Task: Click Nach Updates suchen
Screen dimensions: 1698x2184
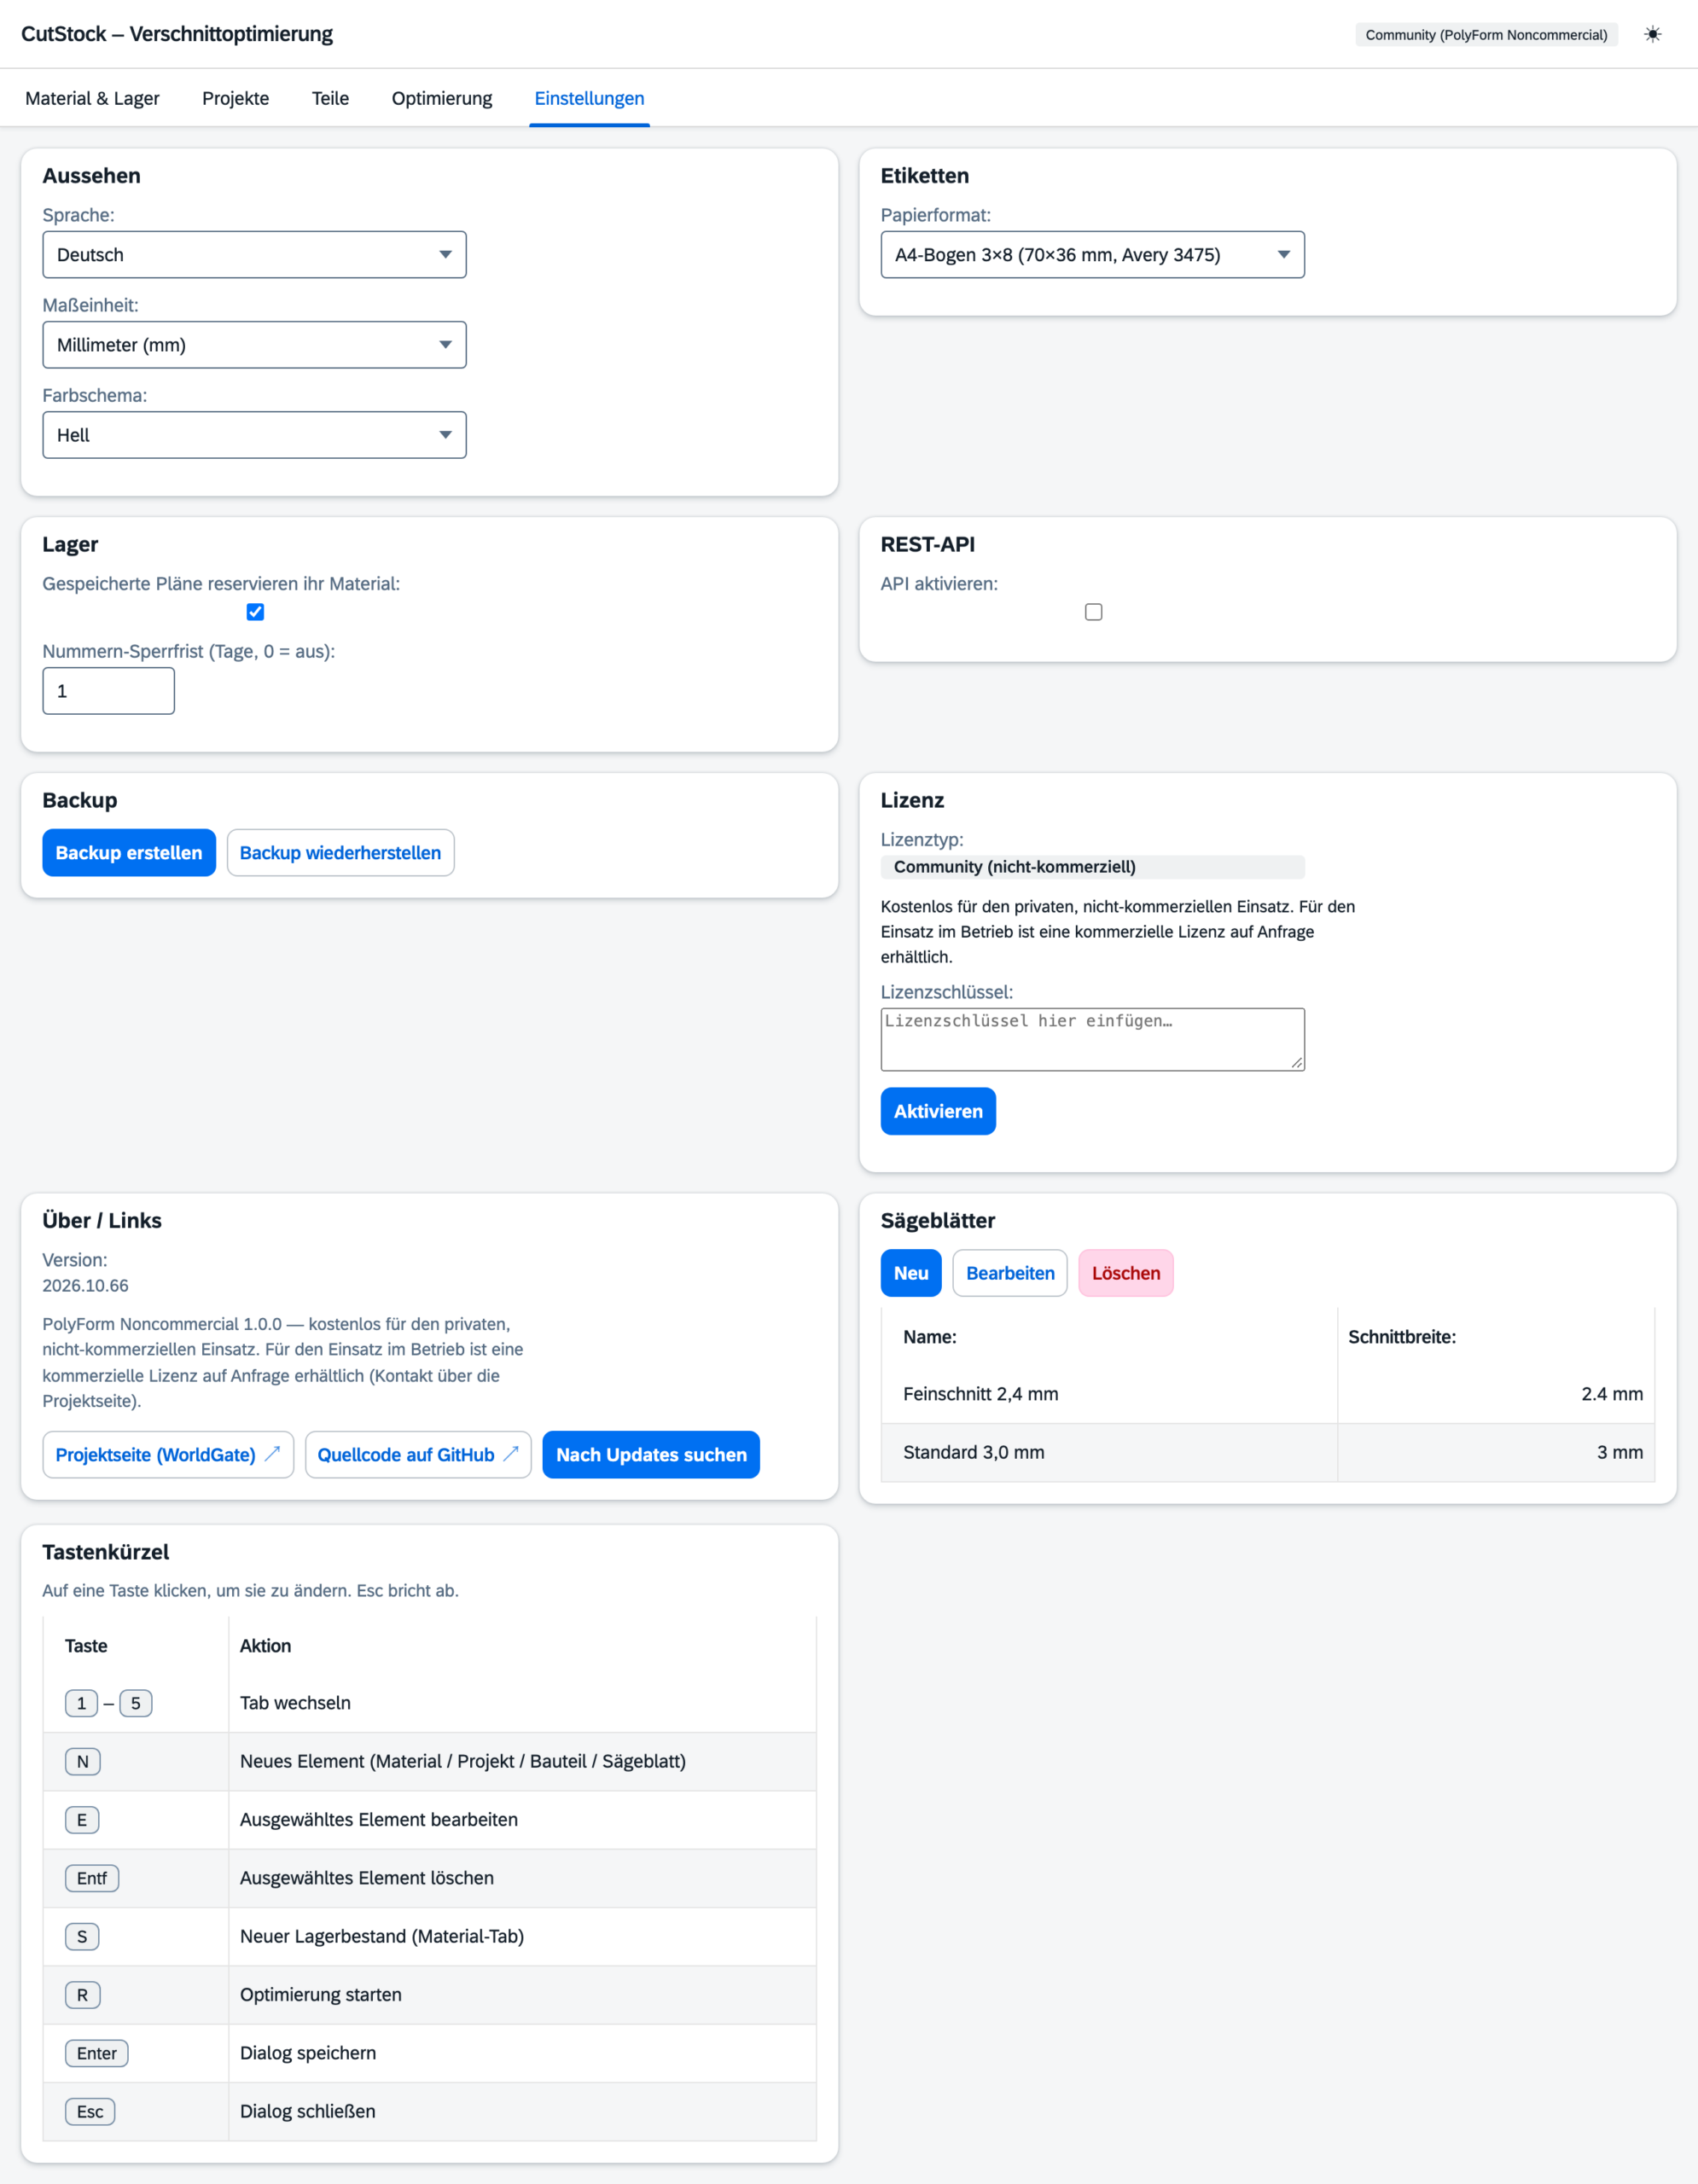Action: (651, 1454)
